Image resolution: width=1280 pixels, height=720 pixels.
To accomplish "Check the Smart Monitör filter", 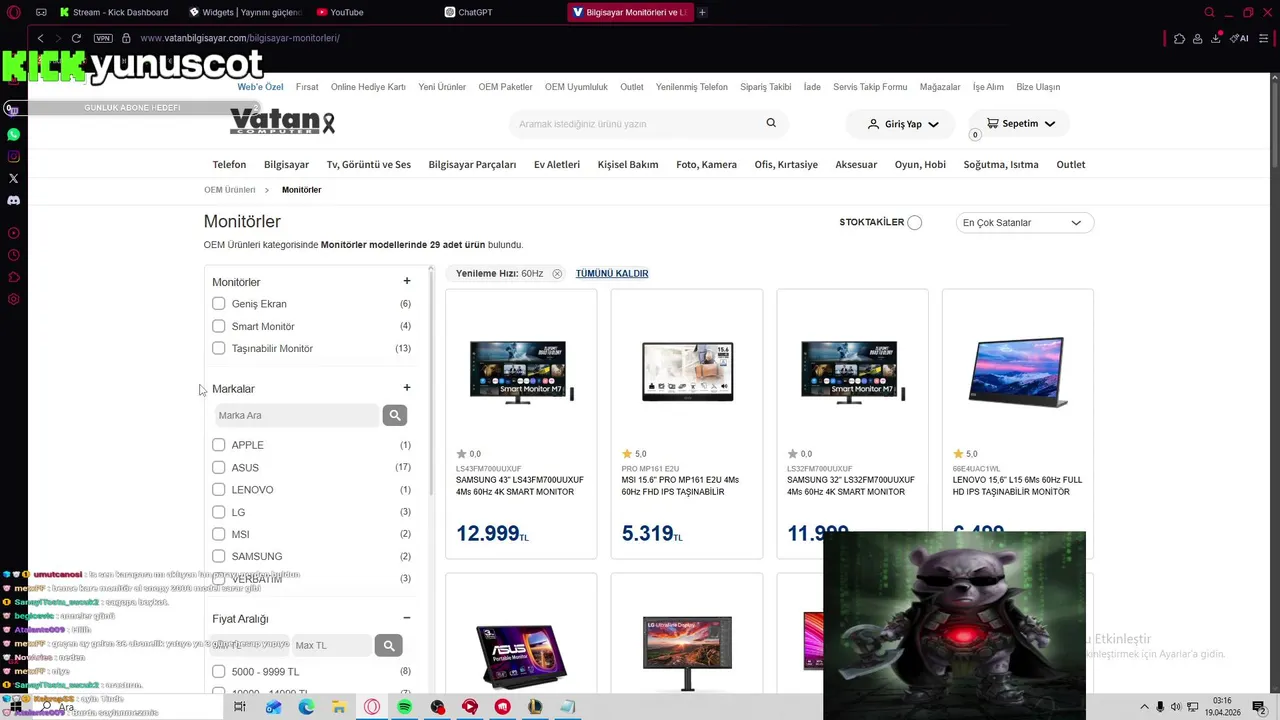I will click(x=218, y=326).
